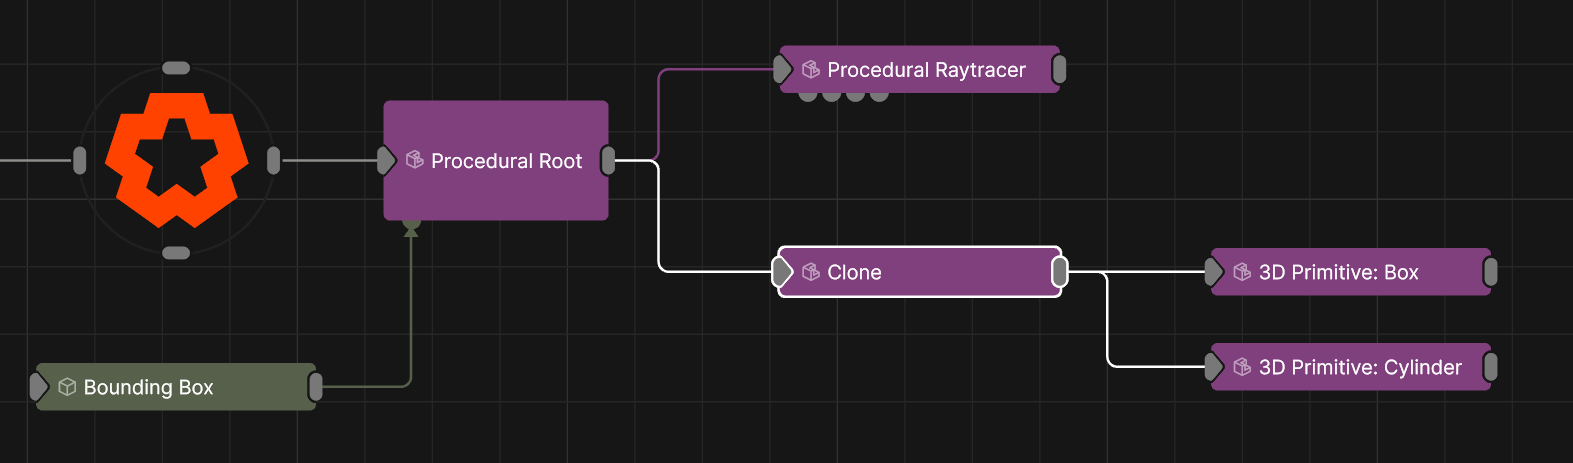Select the 3D Primitive: Box node label
The height and width of the screenshot is (463, 1573).
(1338, 272)
